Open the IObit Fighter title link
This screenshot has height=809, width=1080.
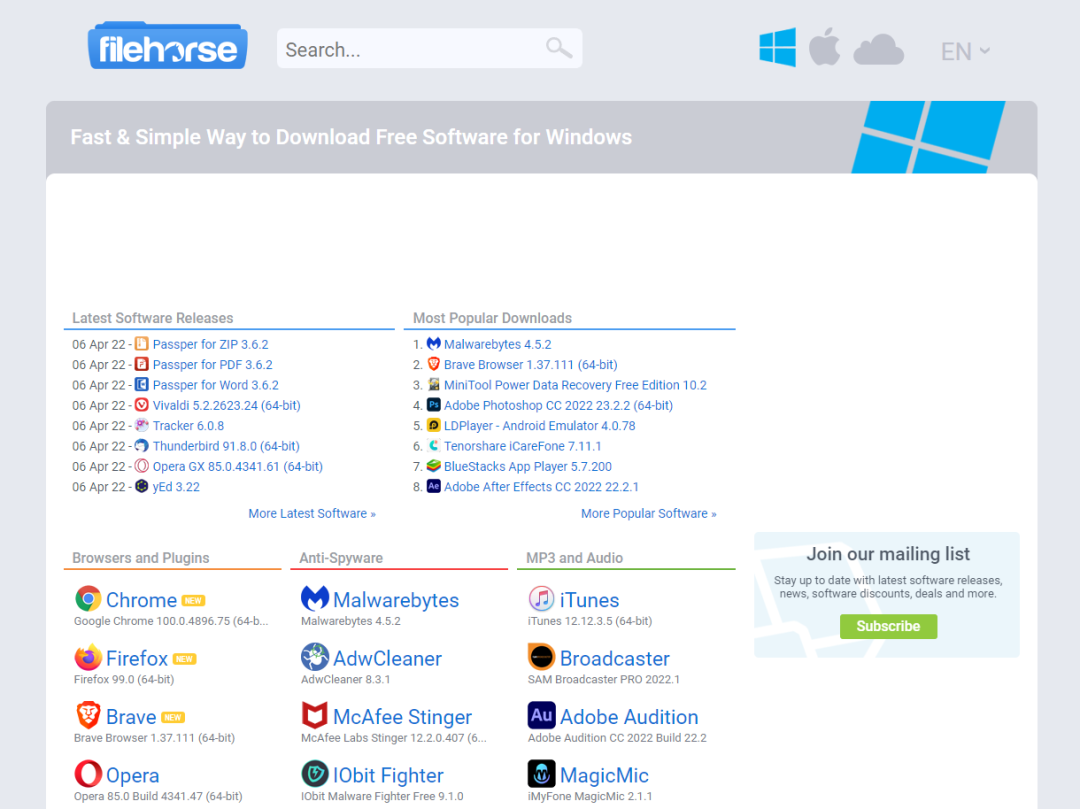coord(388,775)
